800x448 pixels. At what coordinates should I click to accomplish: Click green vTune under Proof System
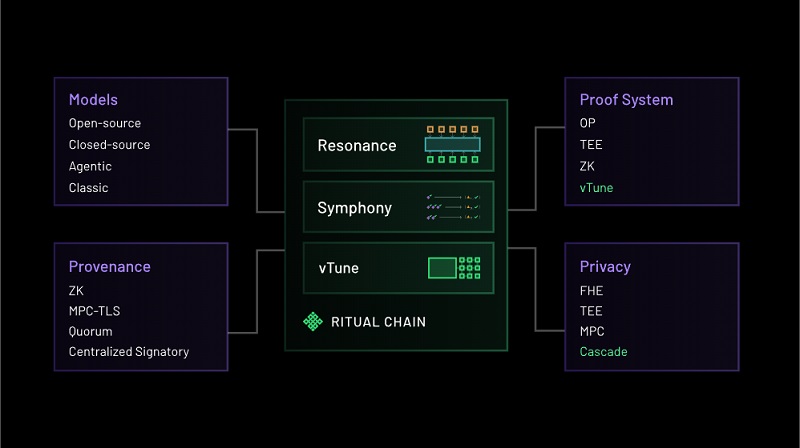[596, 188]
